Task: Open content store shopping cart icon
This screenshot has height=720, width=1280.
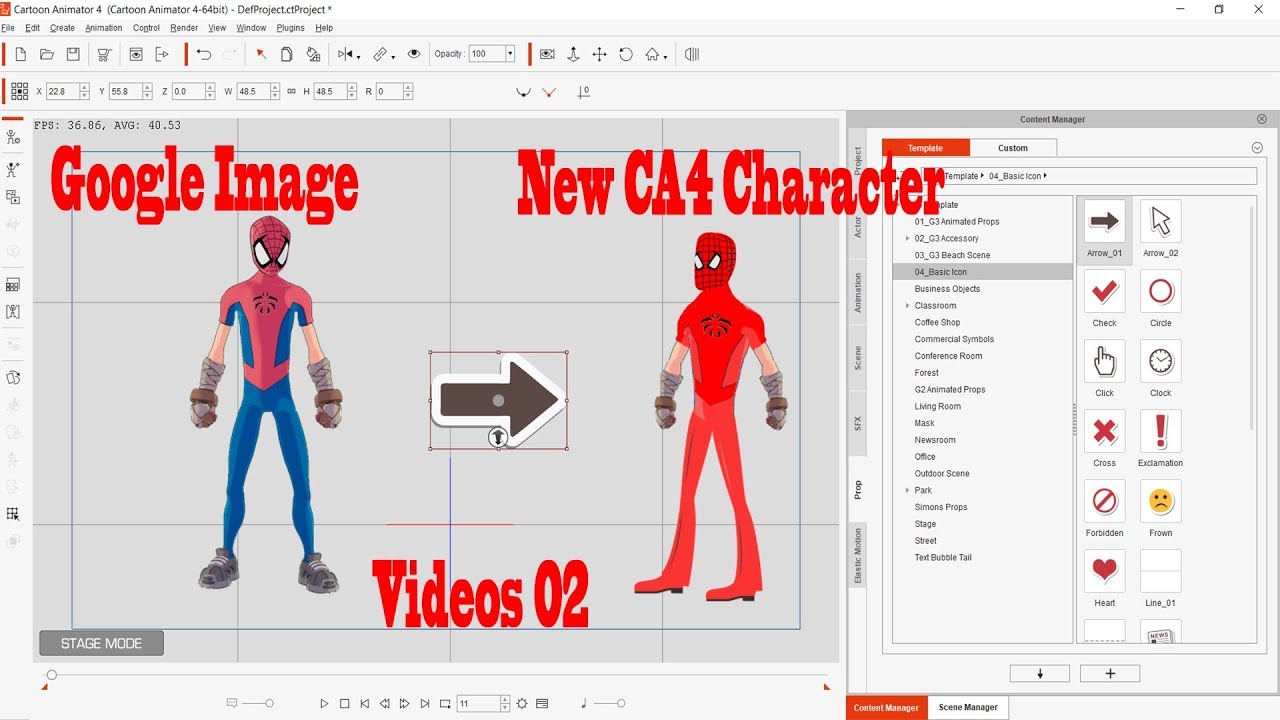Action: [104, 54]
